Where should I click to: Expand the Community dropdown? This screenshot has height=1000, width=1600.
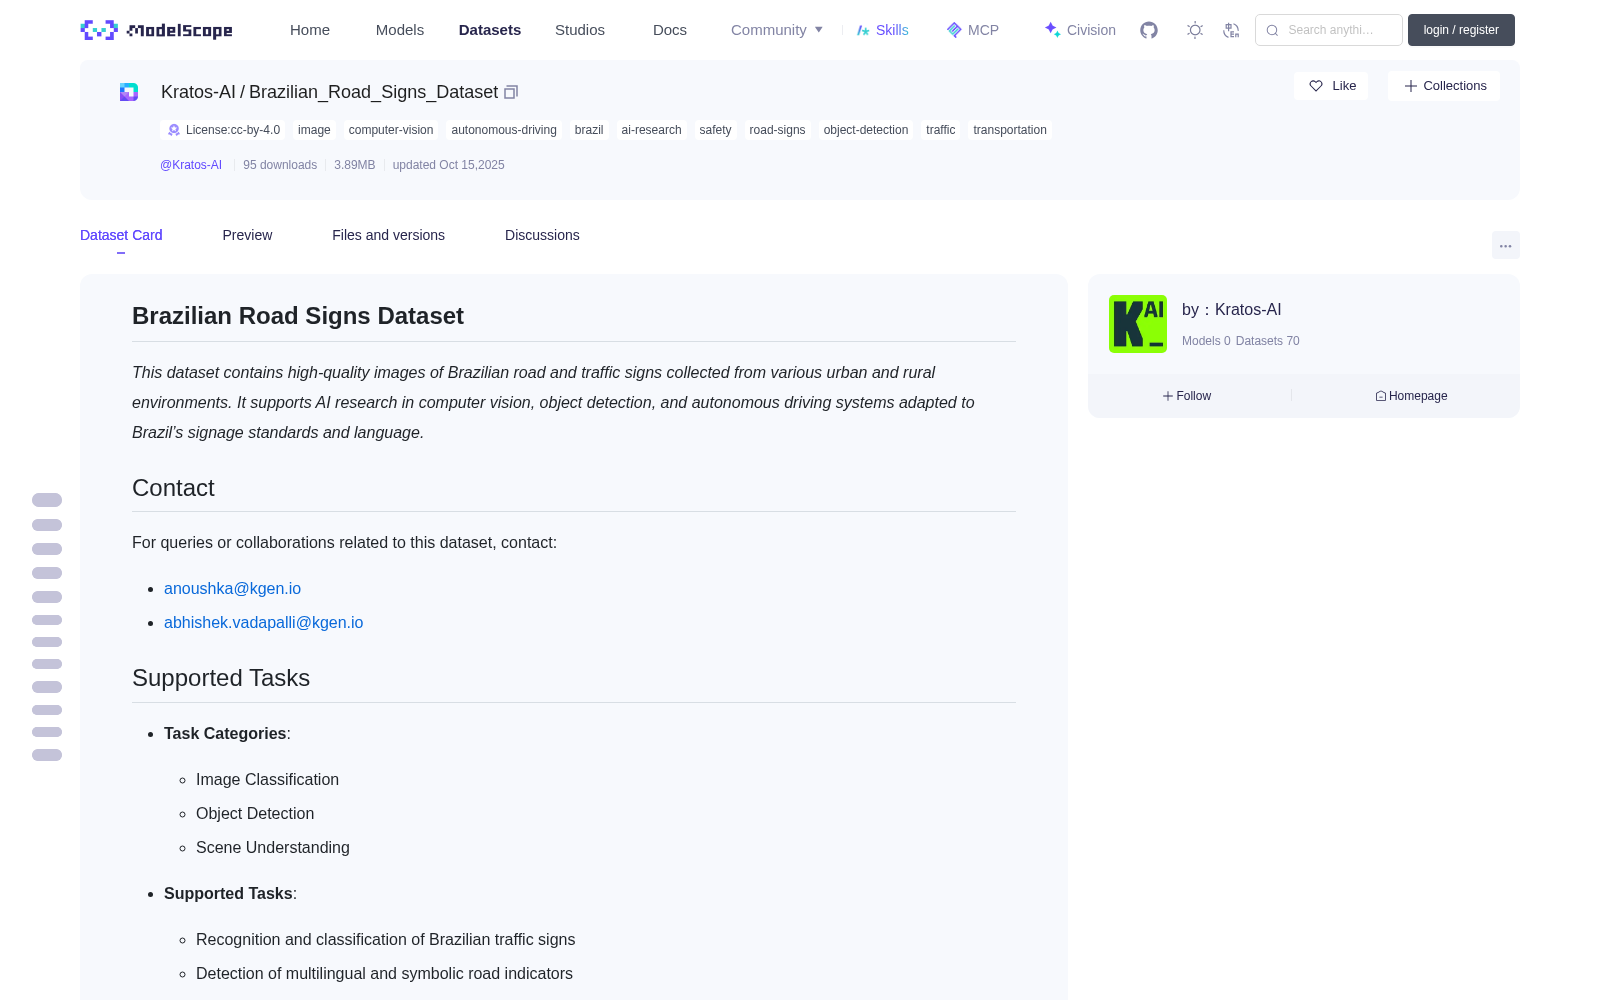pos(777,30)
